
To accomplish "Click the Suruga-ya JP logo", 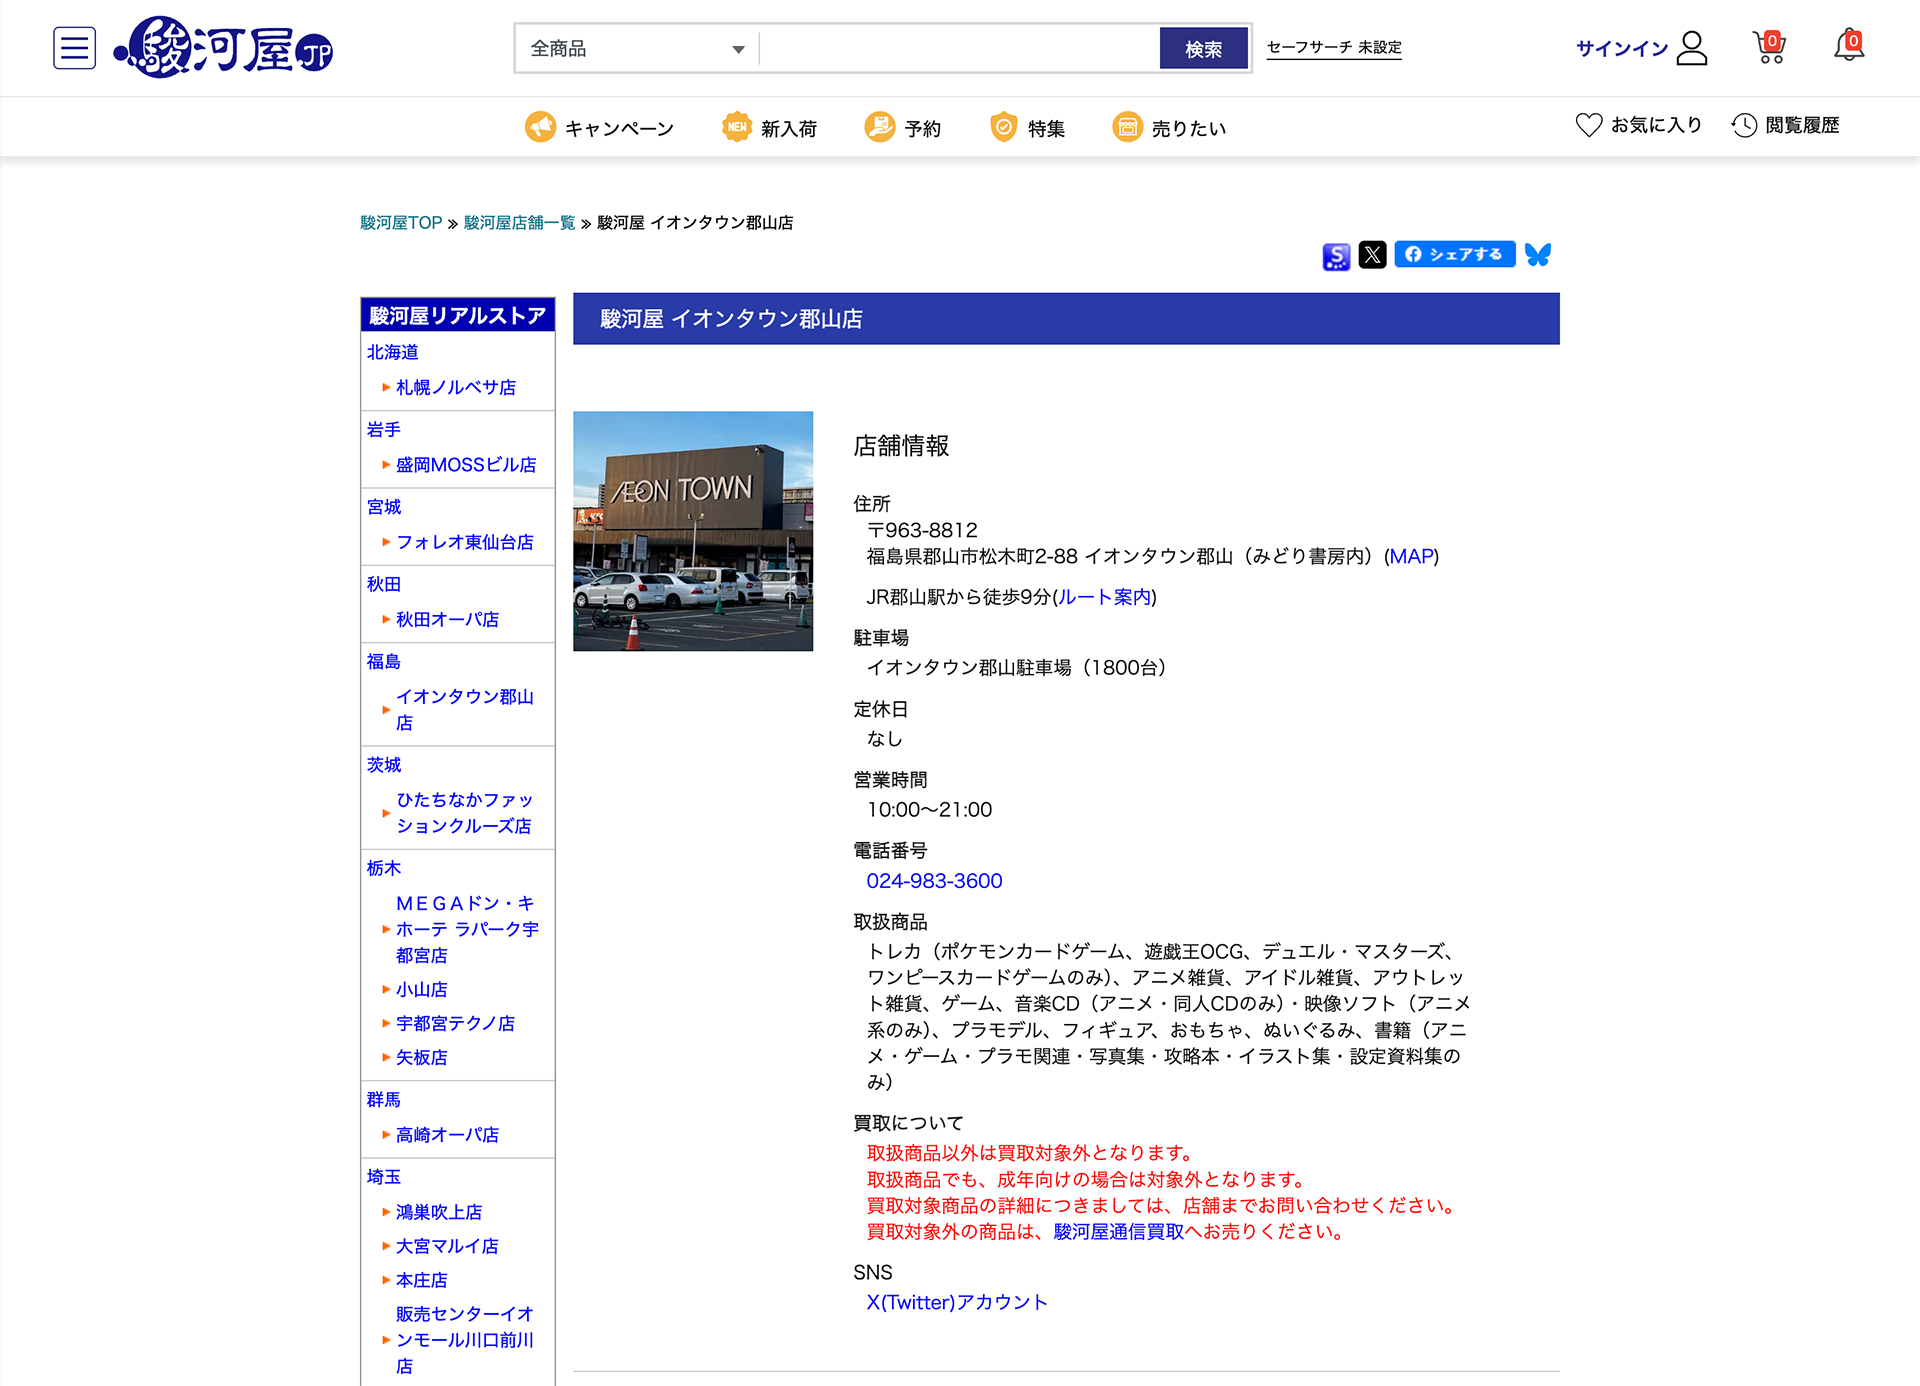I will point(225,48).
